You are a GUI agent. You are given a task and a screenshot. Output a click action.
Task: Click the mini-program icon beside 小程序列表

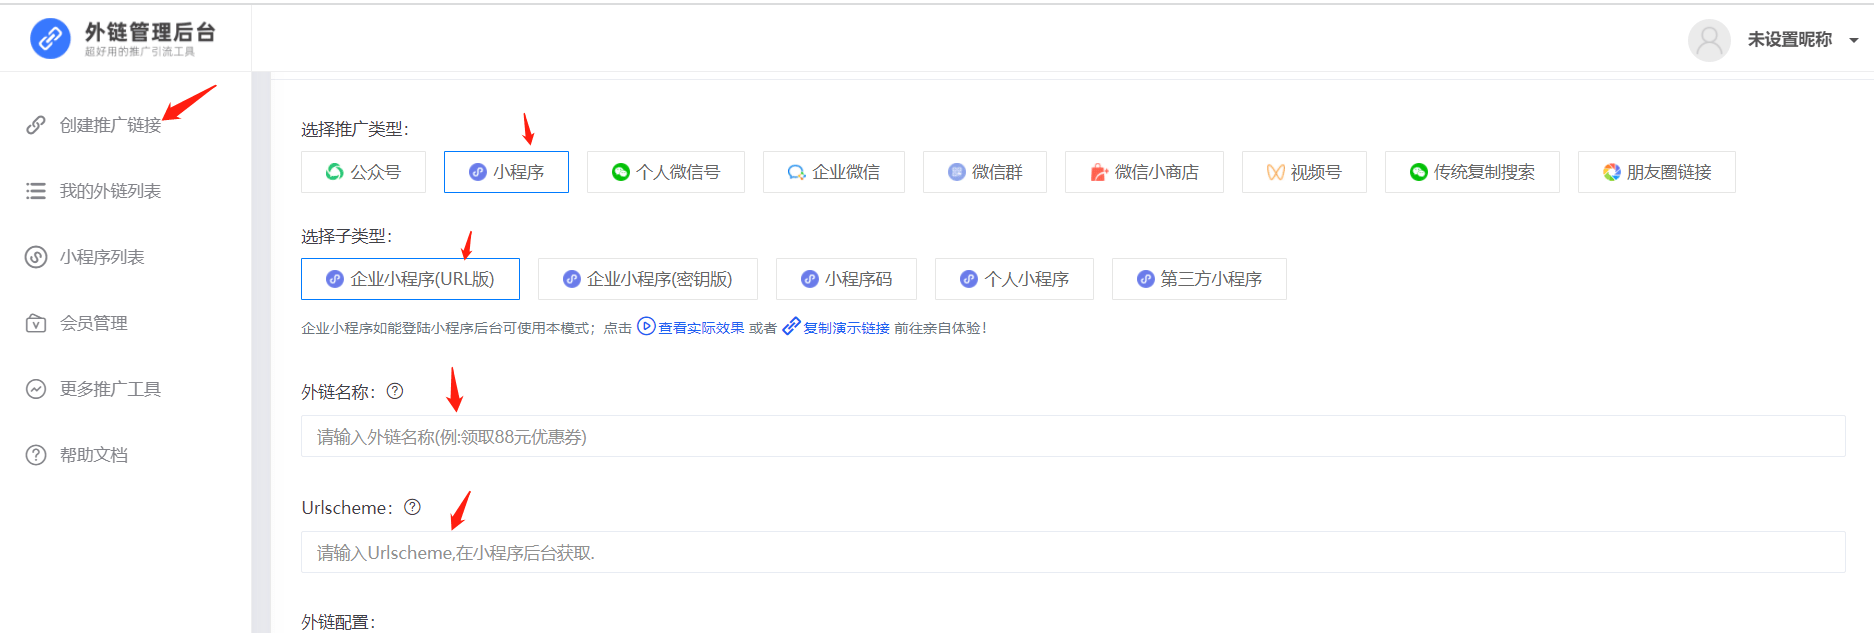point(36,257)
